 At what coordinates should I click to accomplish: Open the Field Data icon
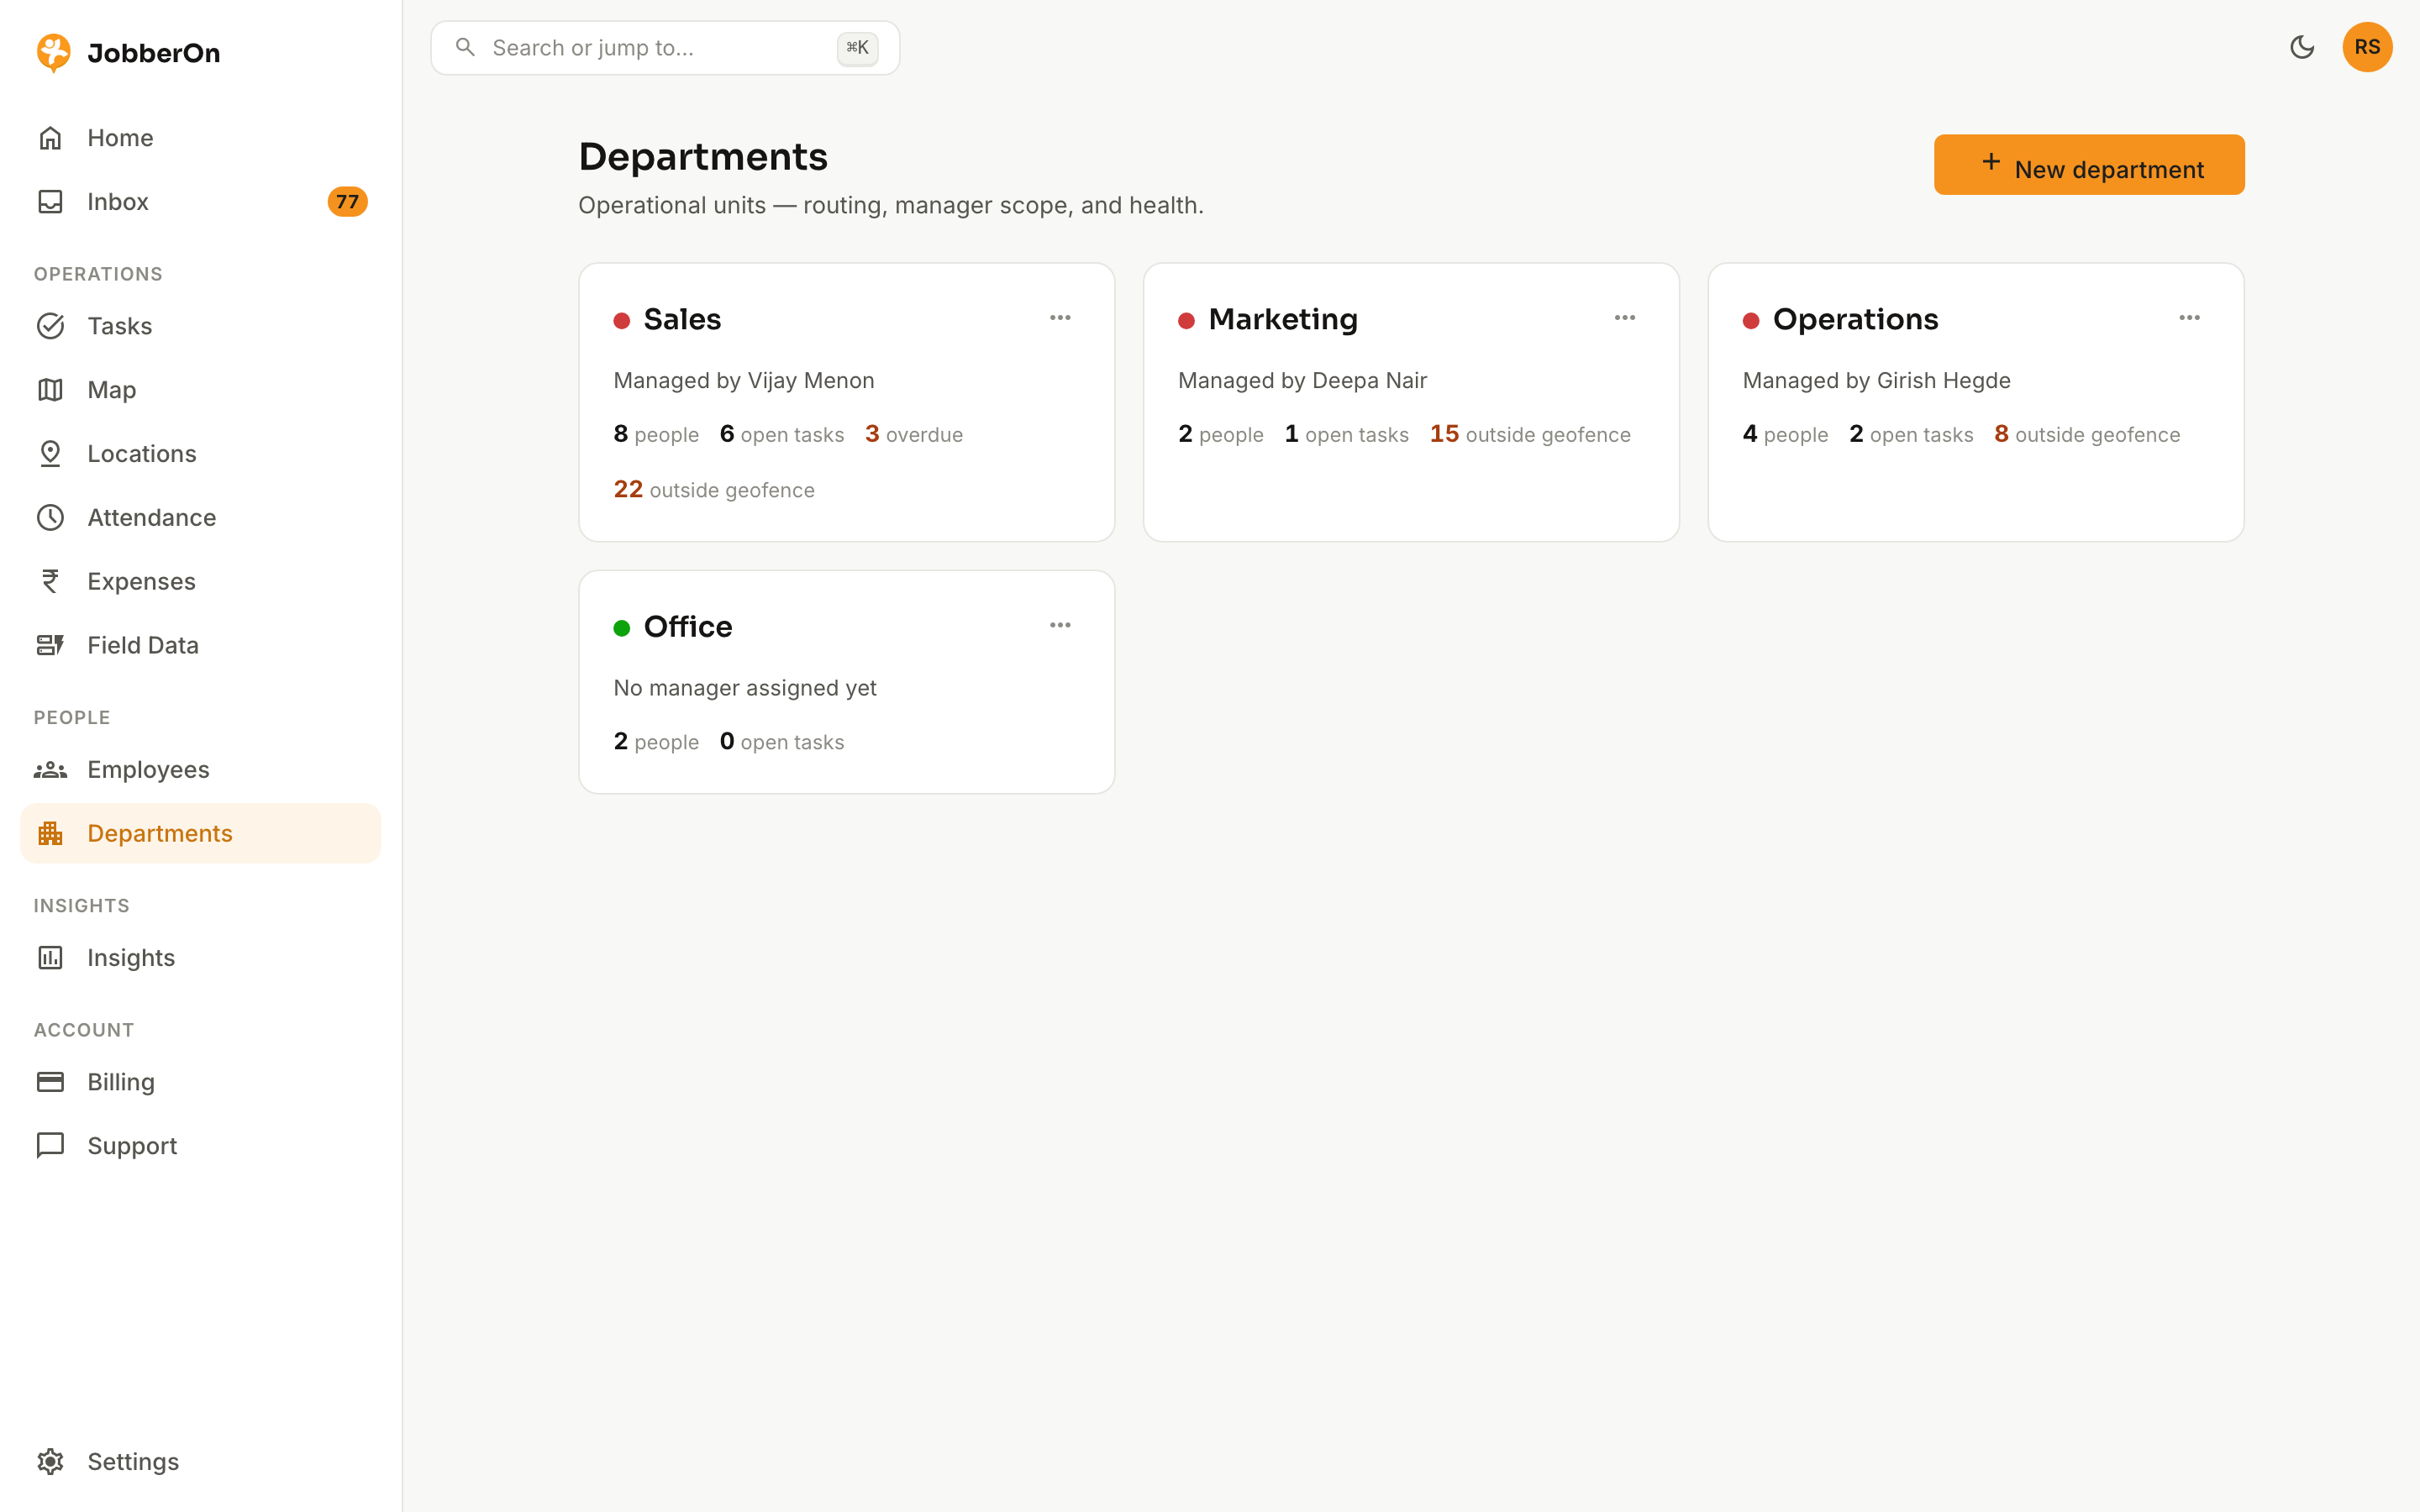[x=50, y=646]
